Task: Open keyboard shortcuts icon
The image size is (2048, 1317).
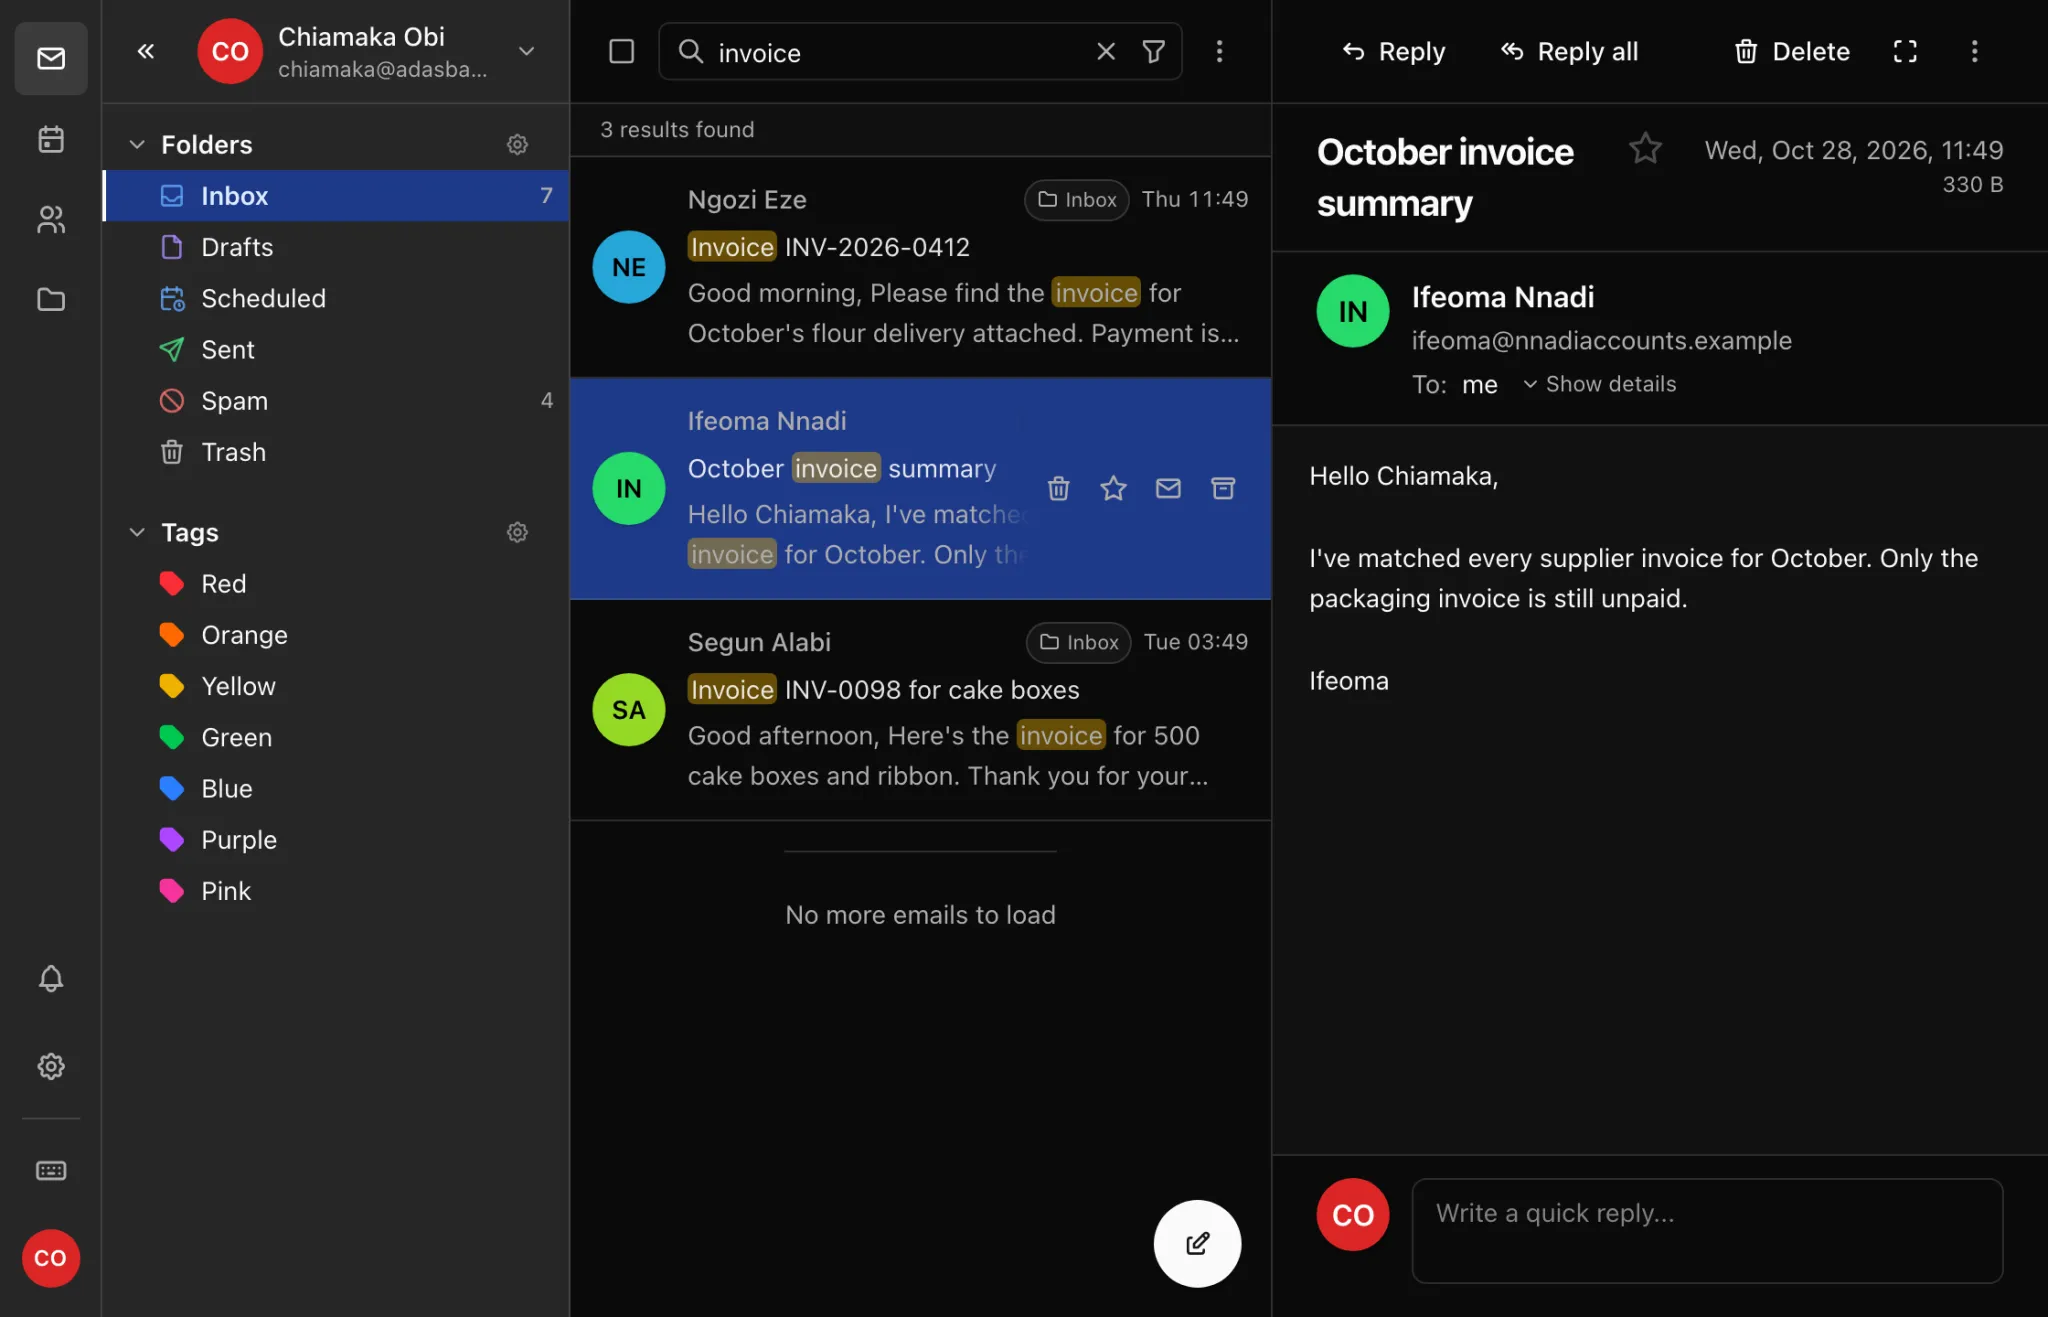Action: tap(51, 1170)
